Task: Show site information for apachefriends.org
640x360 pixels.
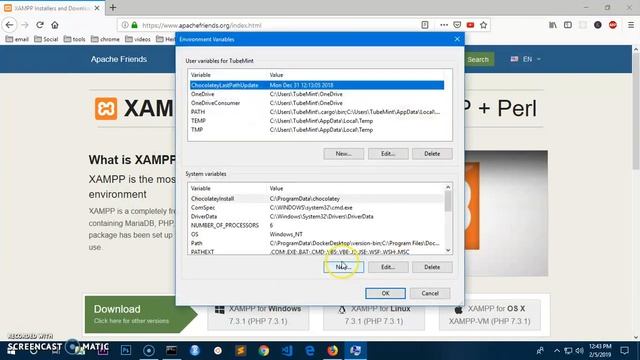Action: point(125,25)
